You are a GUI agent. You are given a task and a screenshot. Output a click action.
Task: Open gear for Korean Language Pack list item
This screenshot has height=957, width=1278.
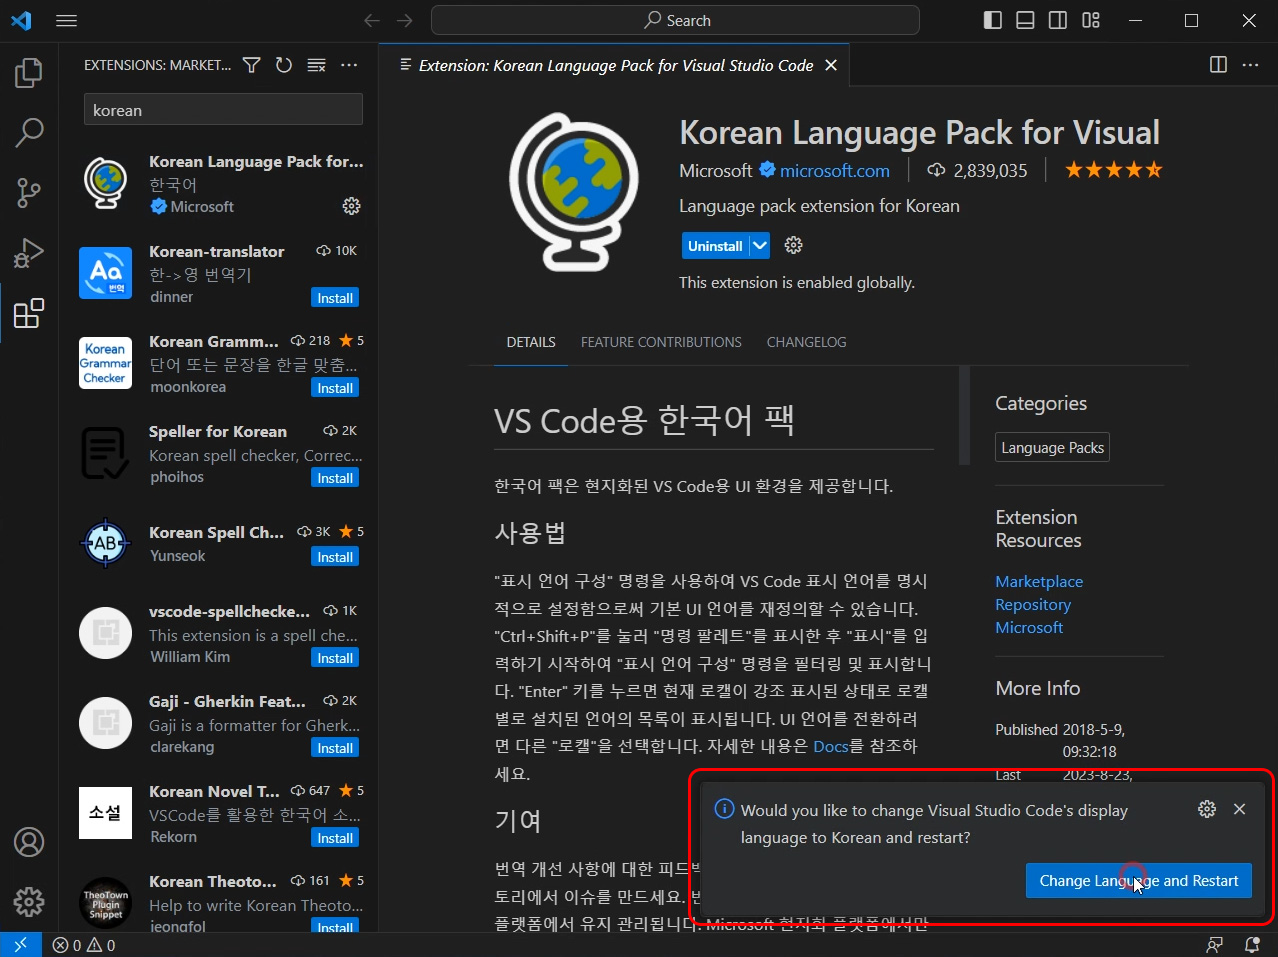[351, 206]
